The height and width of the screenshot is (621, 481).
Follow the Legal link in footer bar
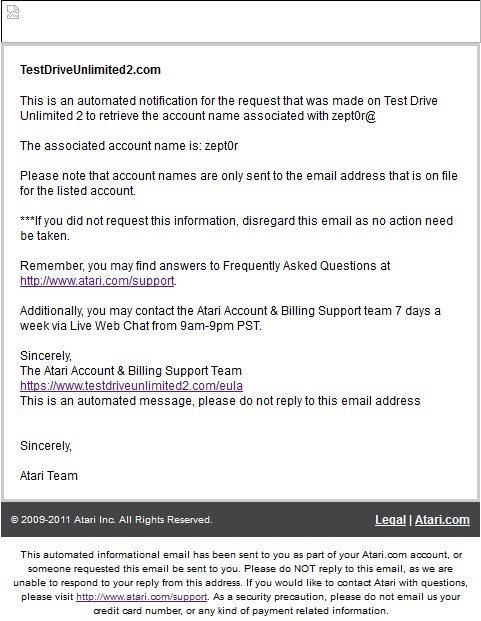(x=390, y=520)
